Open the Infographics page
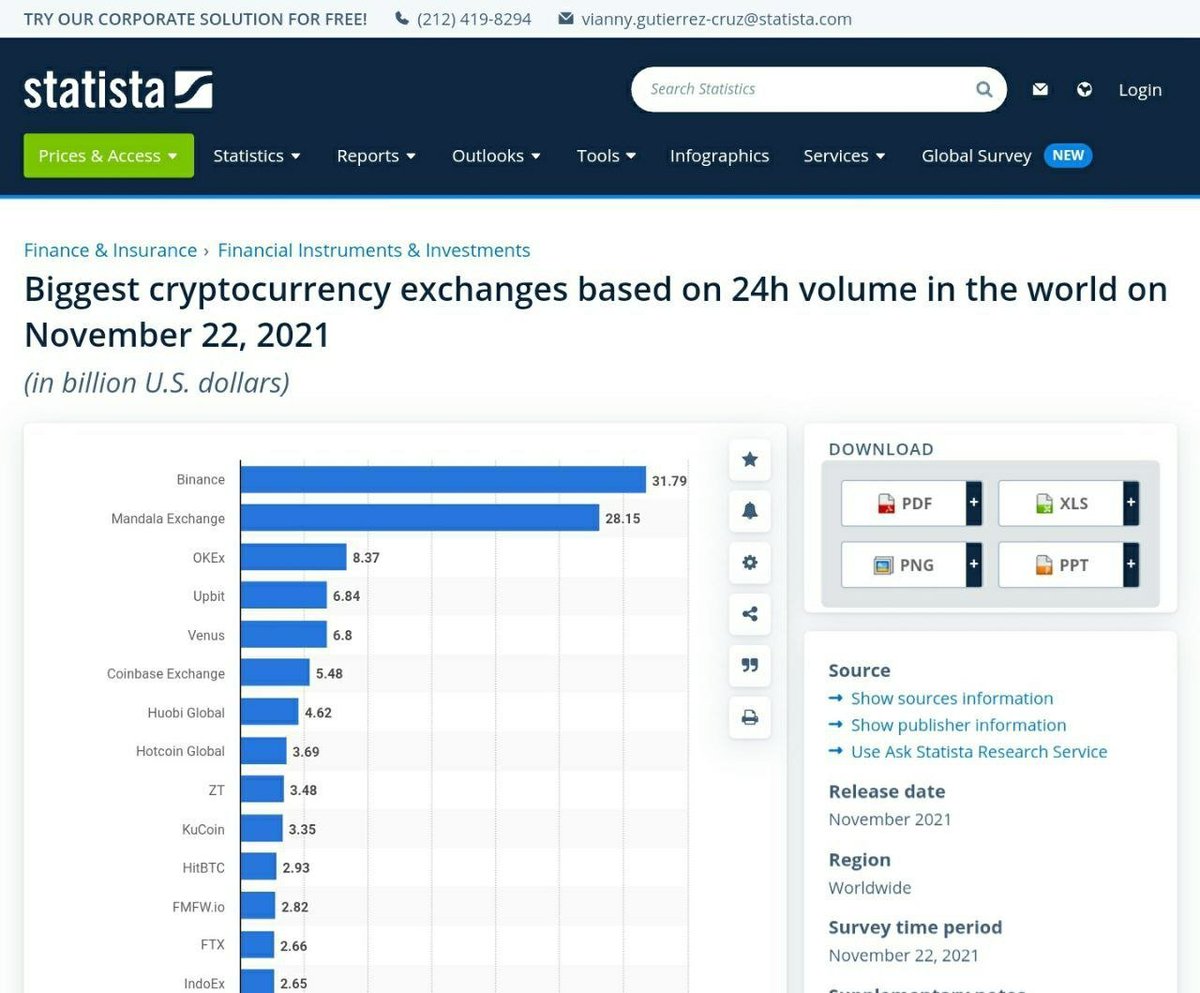The width and height of the screenshot is (1200, 993). 719,156
